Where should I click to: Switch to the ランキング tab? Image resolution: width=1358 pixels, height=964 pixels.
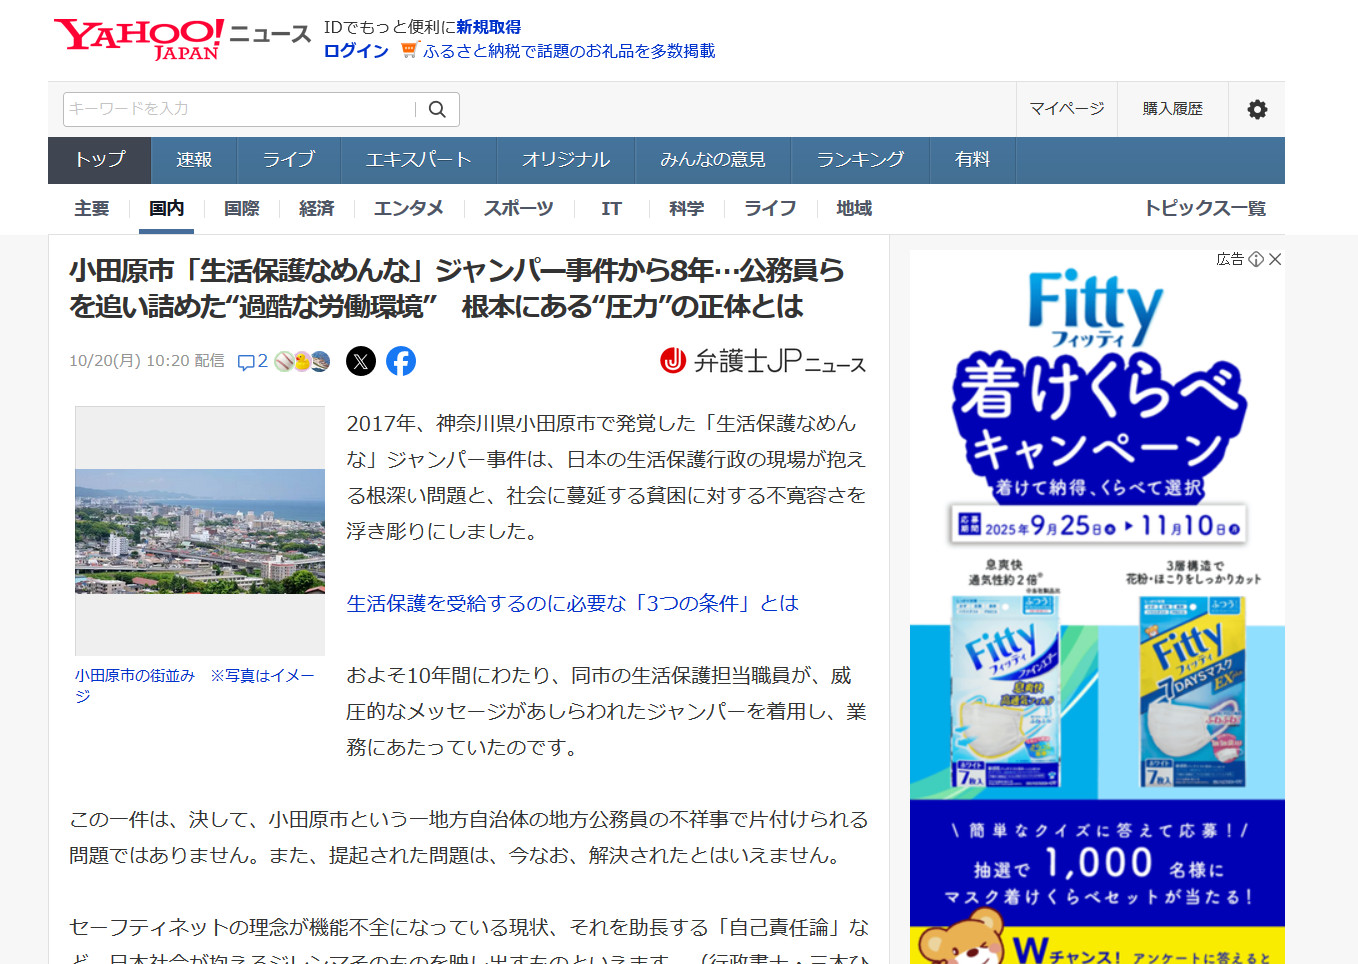click(x=860, y=160)
